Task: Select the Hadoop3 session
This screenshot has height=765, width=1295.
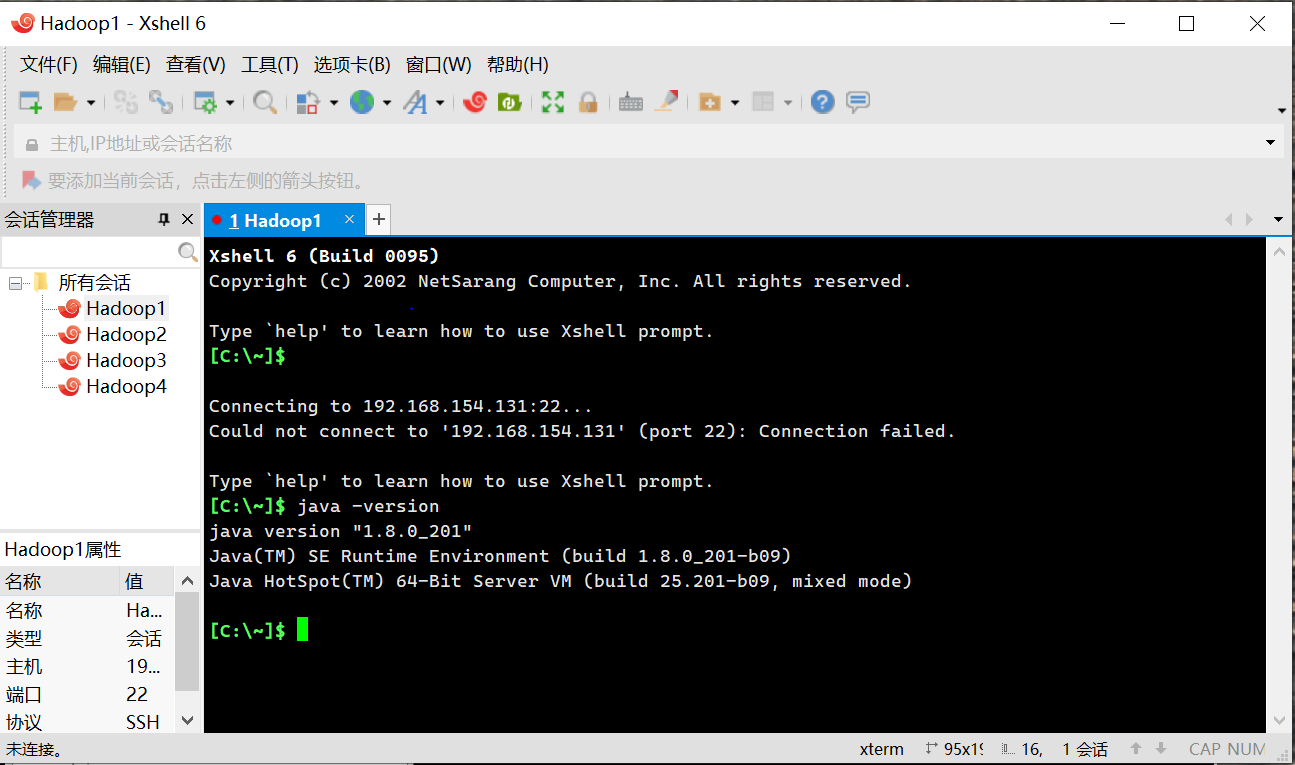Action: click(x=126, y=361)
